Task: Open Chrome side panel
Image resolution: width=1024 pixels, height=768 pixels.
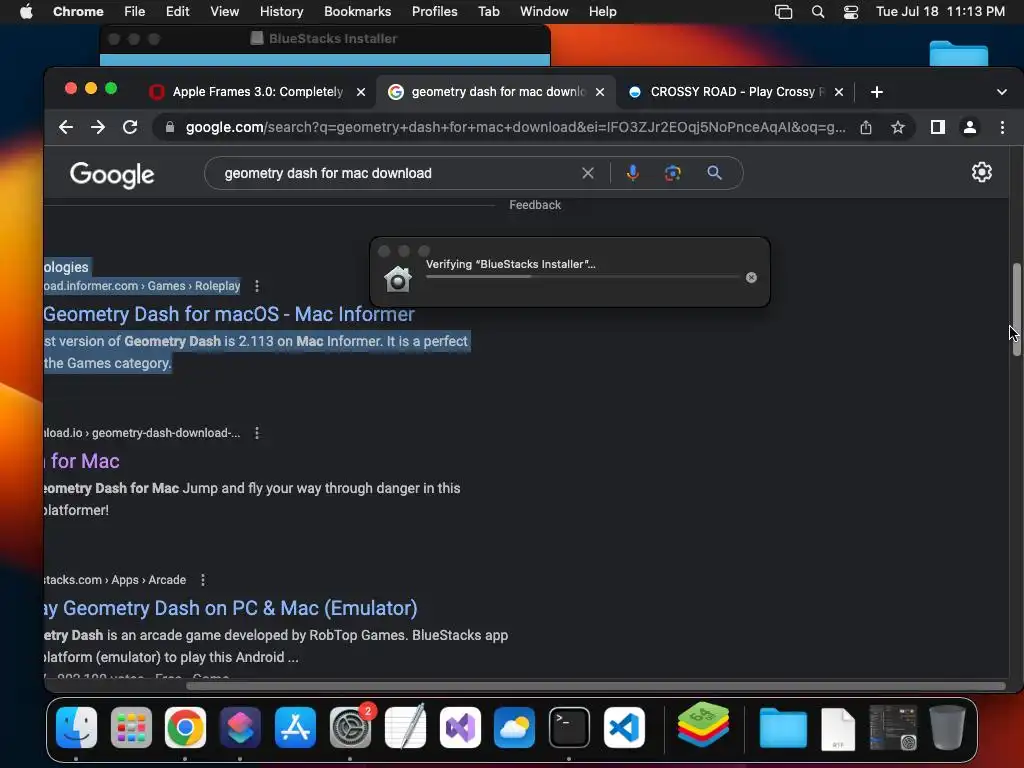Action: [x=938, y=127]
